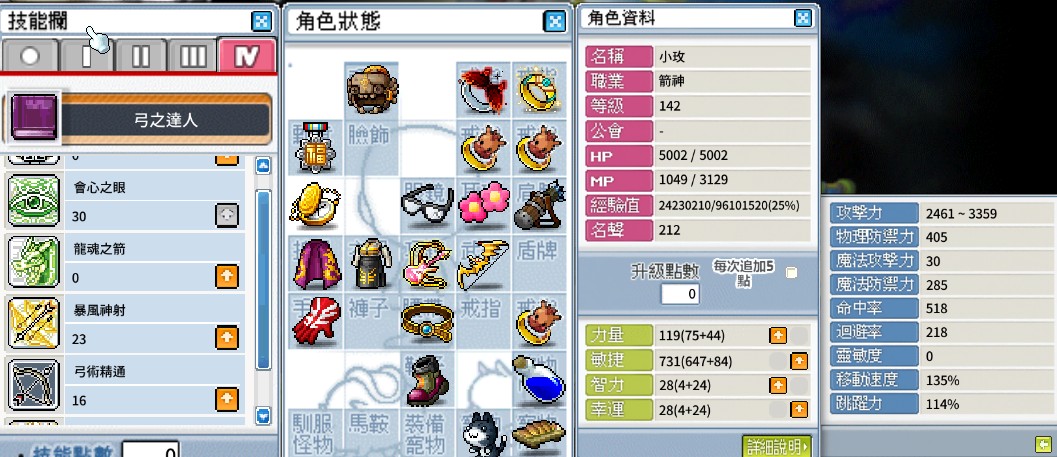This screenshot has height=457, width=1057.
Task: Click the 升級點數 points field
Action: pos(680,294)
